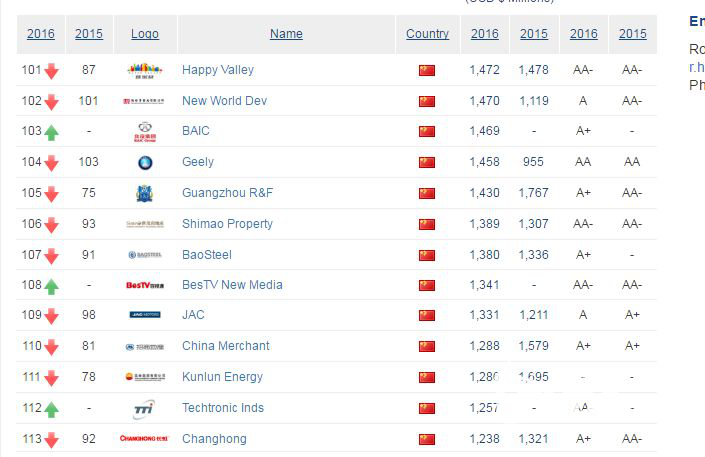Click the green up arrow beside rank 103
The height and width of the screenshot is (457, 705).
coord(51,132)
